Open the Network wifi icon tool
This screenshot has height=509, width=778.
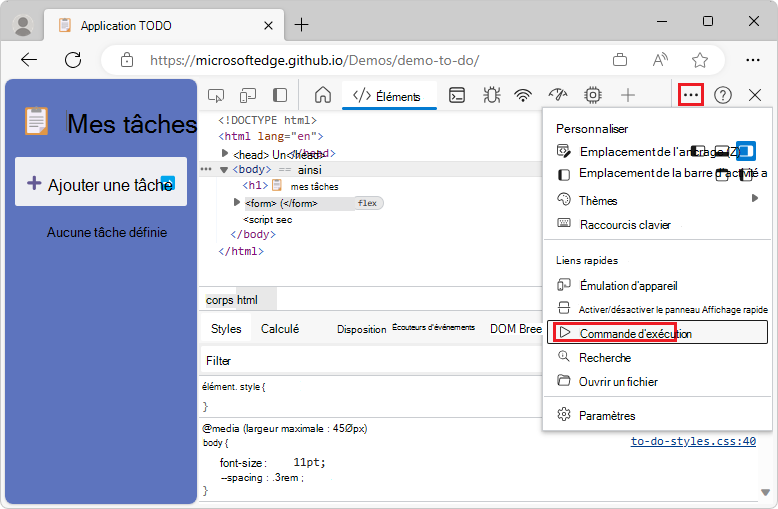[x=523, y=95]
